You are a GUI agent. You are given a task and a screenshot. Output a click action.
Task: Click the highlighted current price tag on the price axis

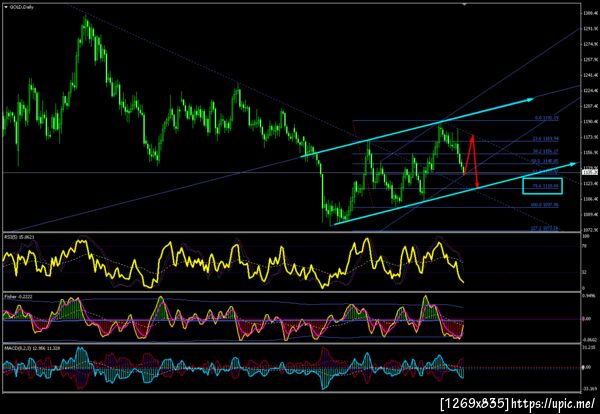coord(590,173)
